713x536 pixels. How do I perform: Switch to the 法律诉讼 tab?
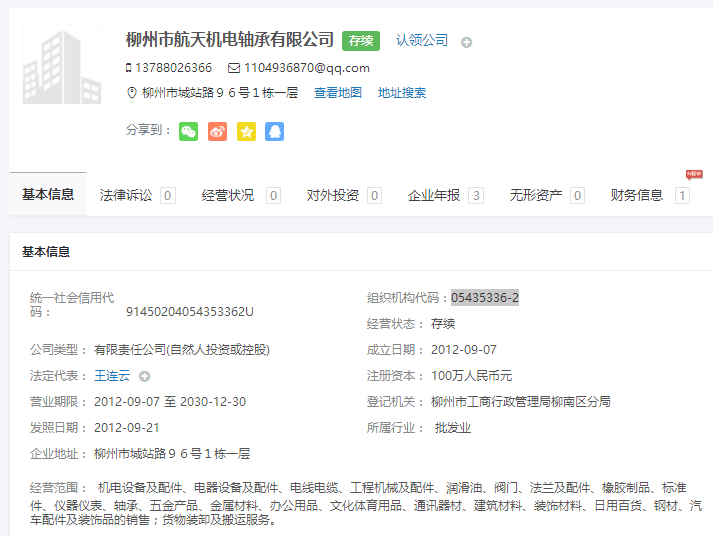click(x=127, y=196)
